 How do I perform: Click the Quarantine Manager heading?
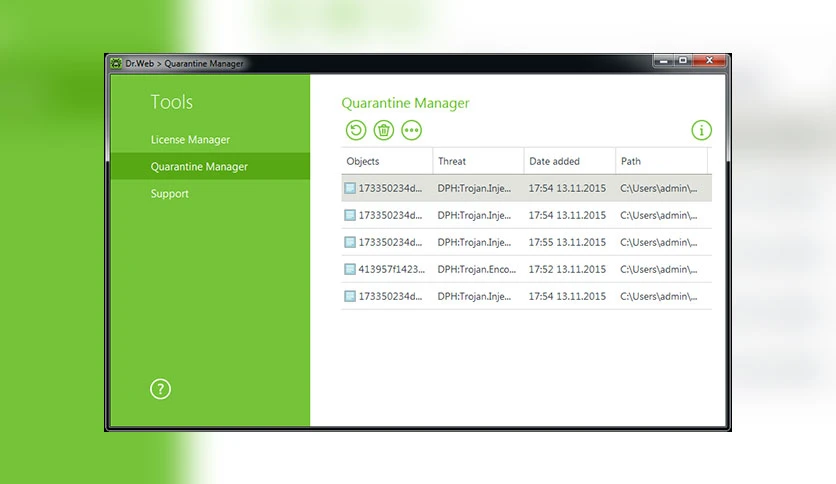coord(405,103)
